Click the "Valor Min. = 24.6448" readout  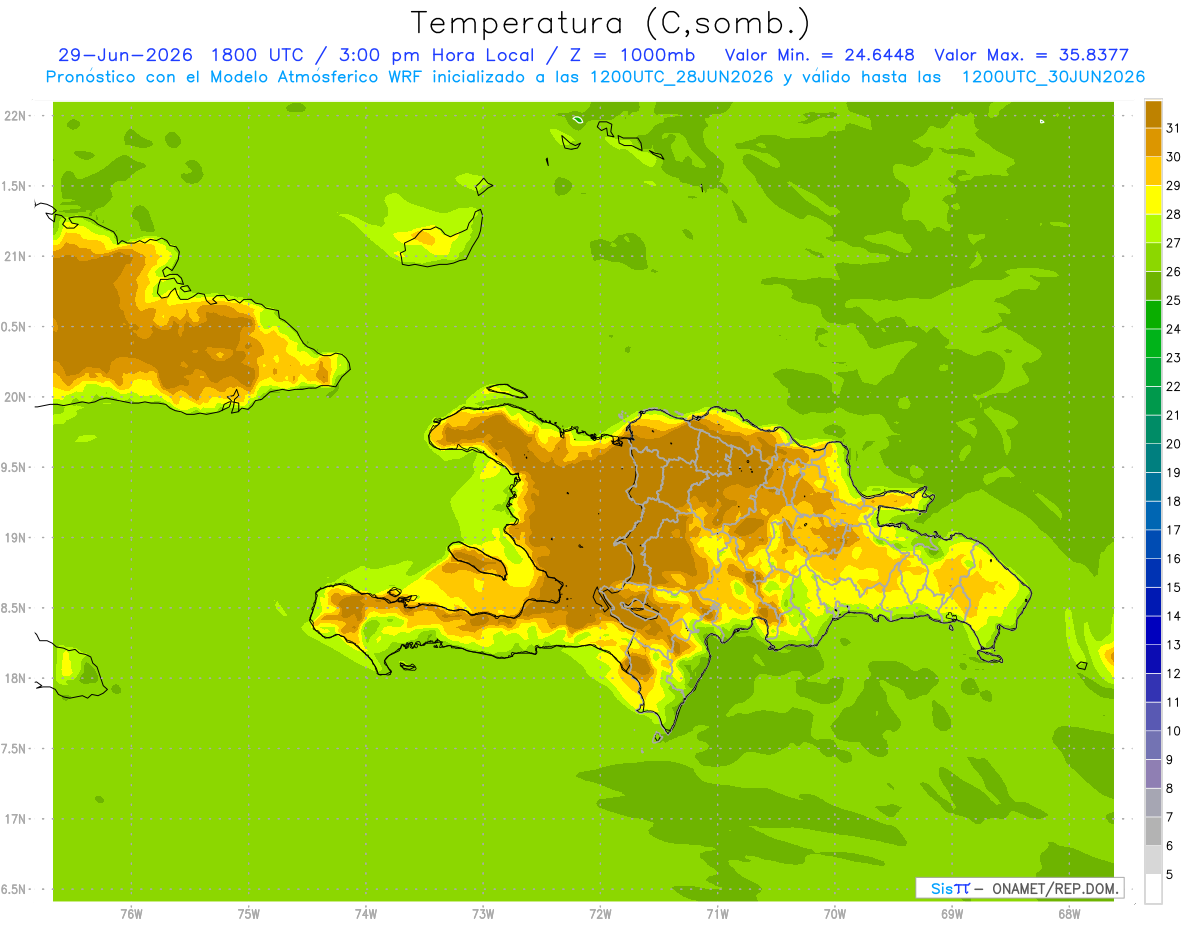[x=819, y=55]
